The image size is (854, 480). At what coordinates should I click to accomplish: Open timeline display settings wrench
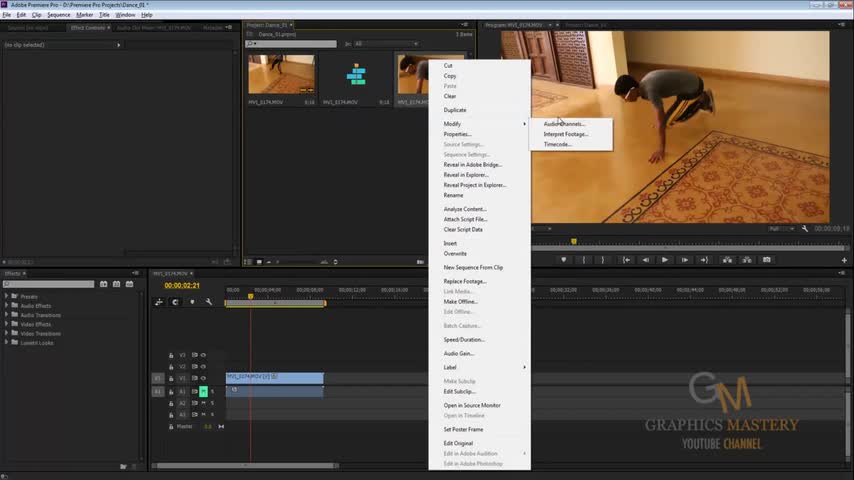point(209,302)
